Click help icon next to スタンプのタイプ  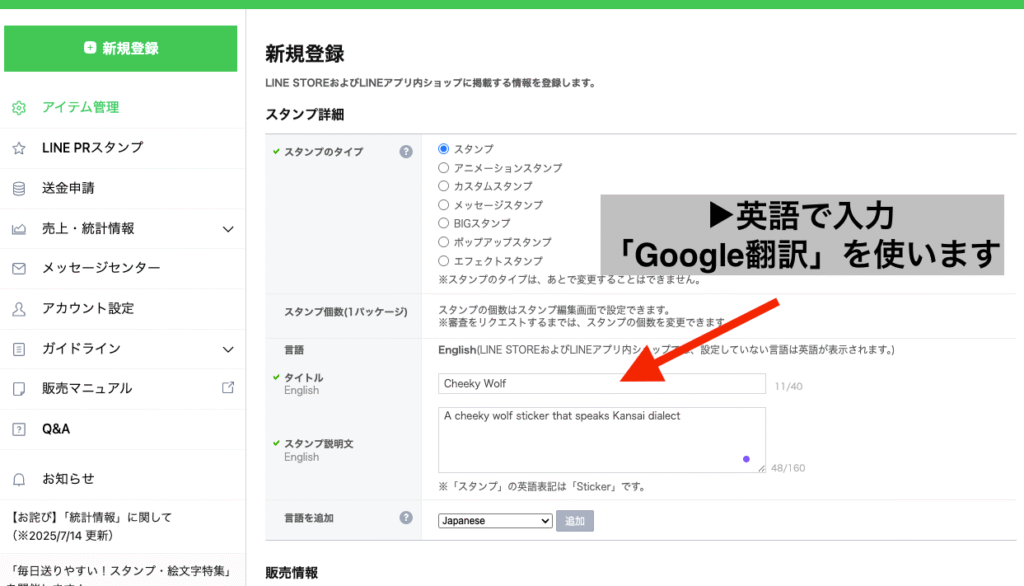pyautogui.click(x=406, y=152)
